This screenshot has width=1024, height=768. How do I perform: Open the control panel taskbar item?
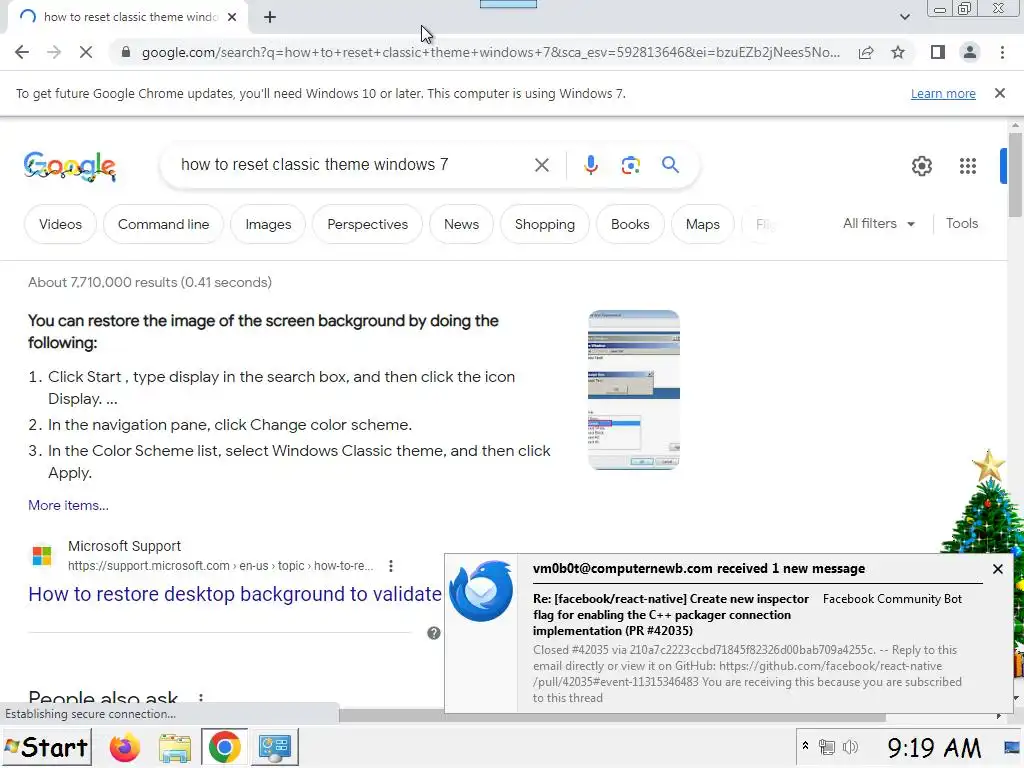[274, 747]
